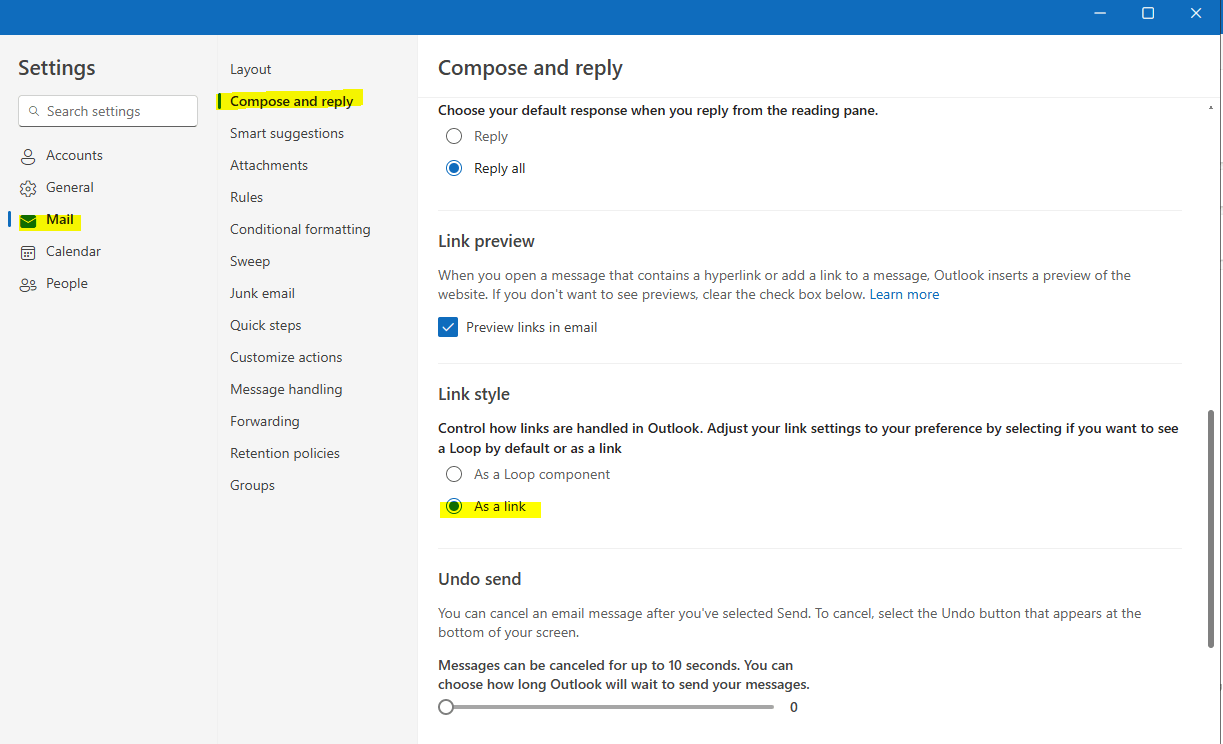Click the Compose and reply page title
1223x744 pixels.
(530, 68)
